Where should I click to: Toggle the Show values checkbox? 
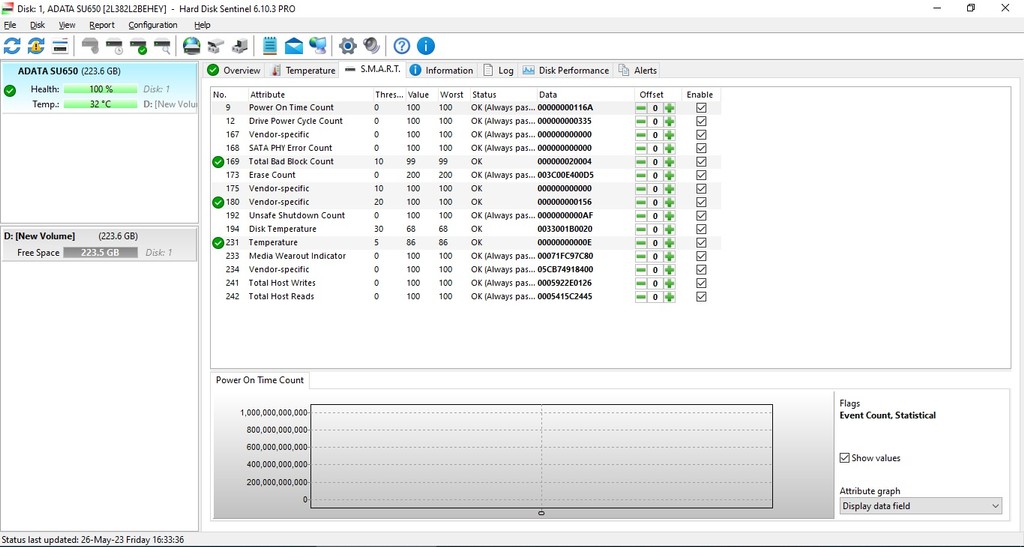click(x=845, y=458)
